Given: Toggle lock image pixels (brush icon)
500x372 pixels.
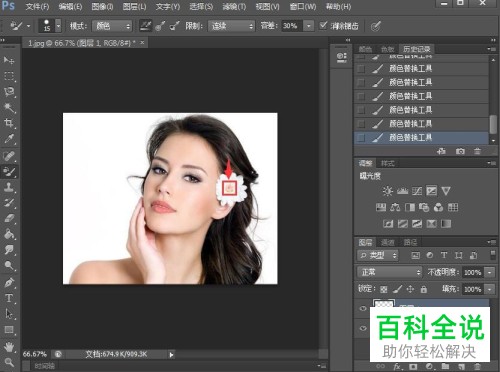Looking at the screenshot, I should 397,289.
